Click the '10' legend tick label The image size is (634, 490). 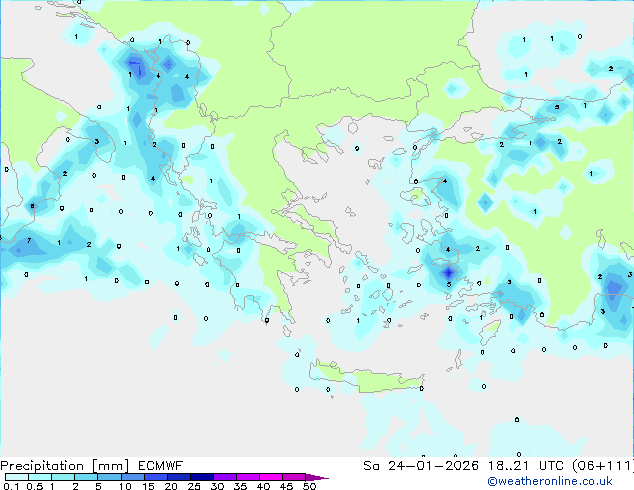point(125,486)
